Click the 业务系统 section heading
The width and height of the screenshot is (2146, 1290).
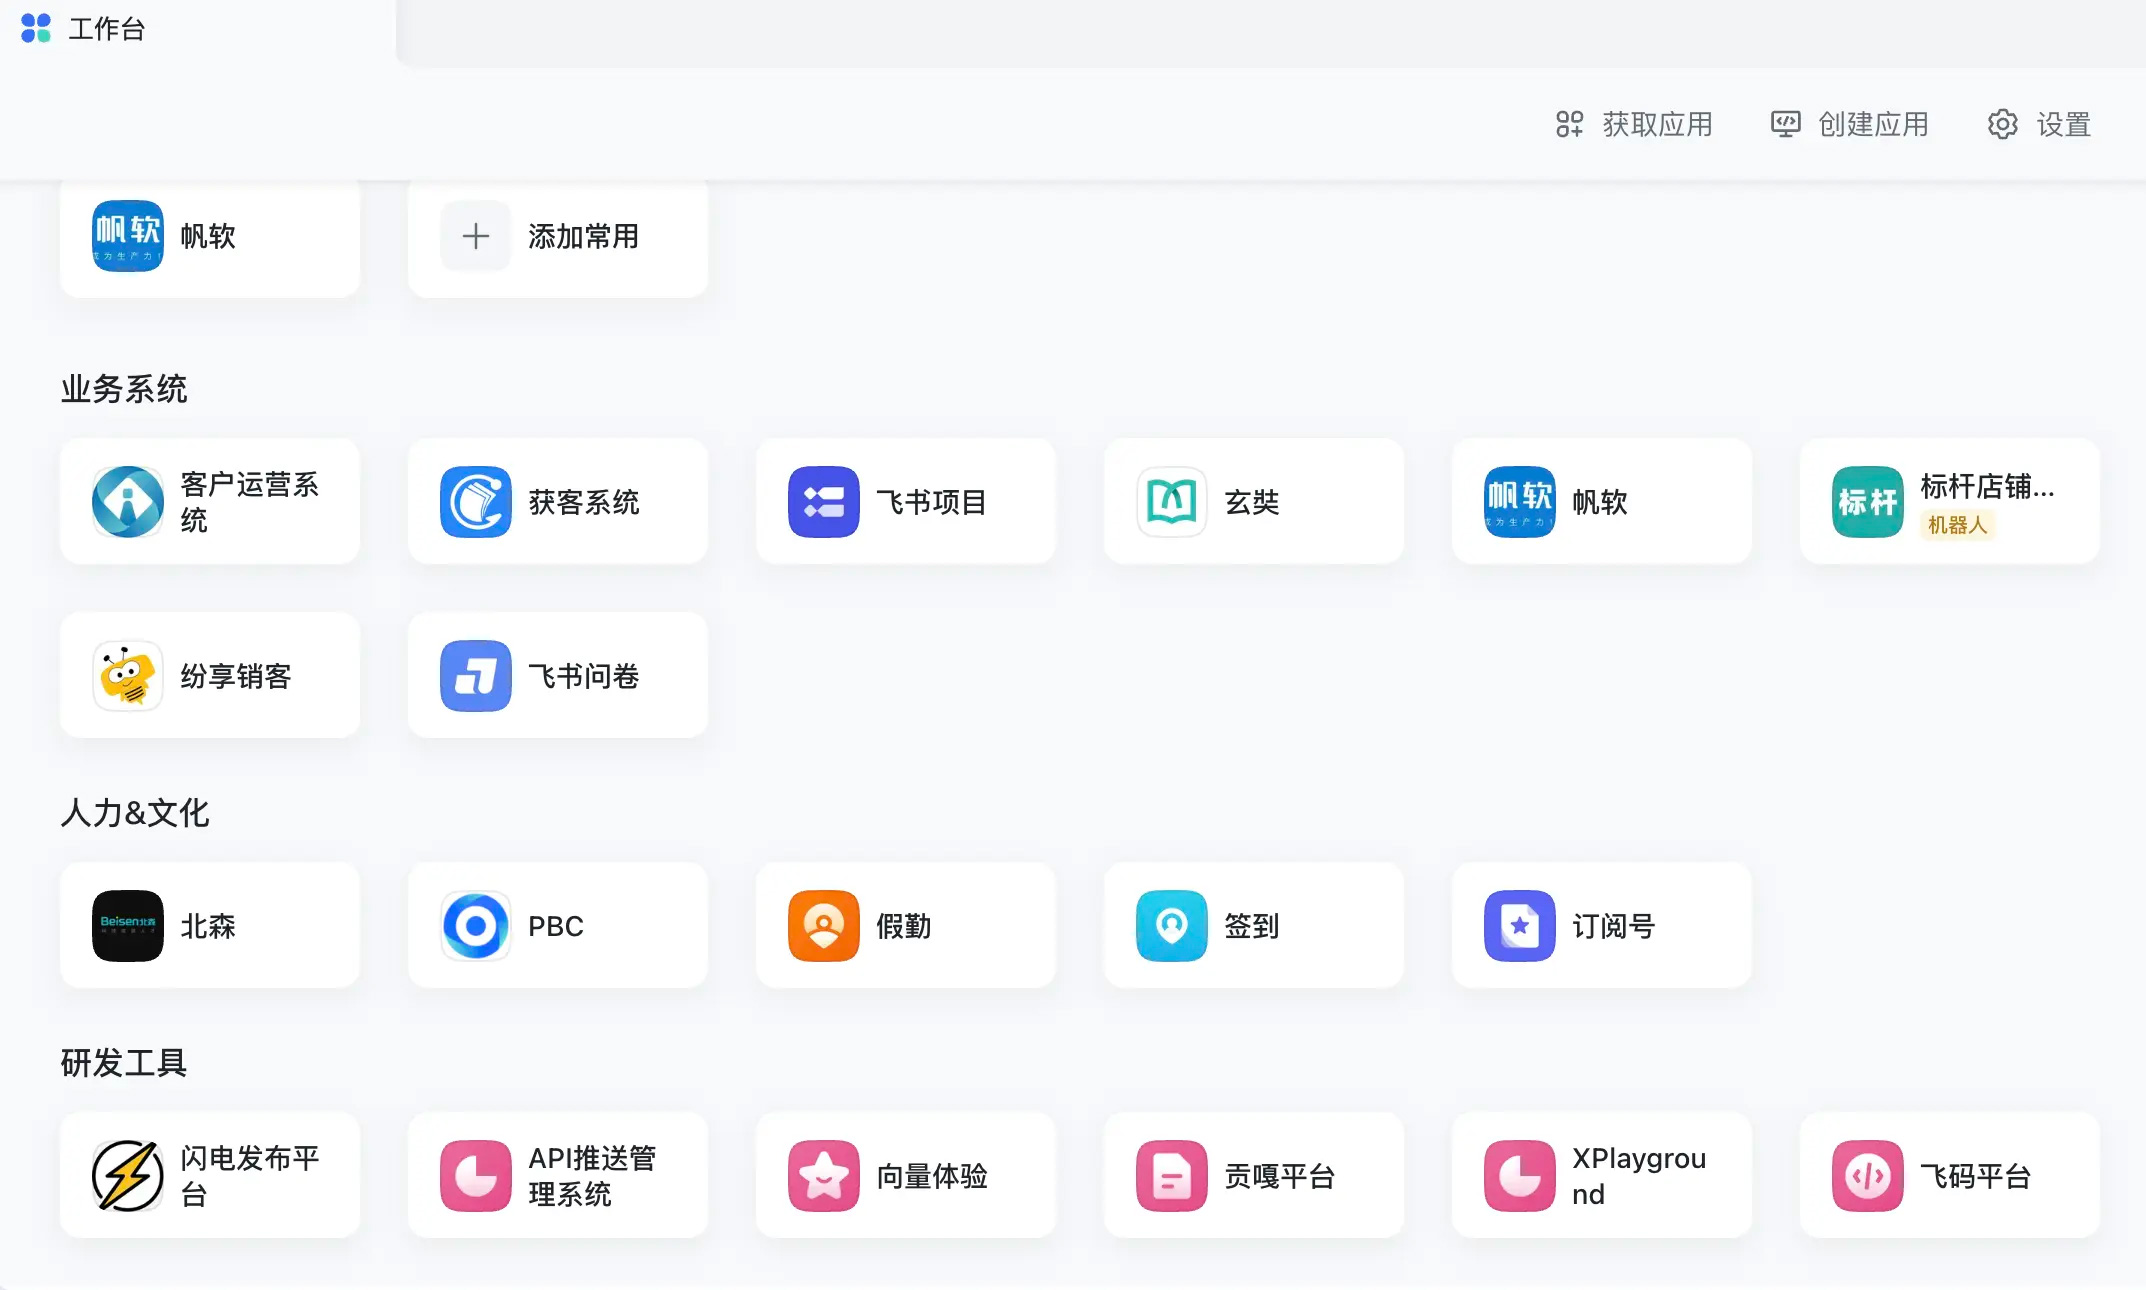pos(124,389)
